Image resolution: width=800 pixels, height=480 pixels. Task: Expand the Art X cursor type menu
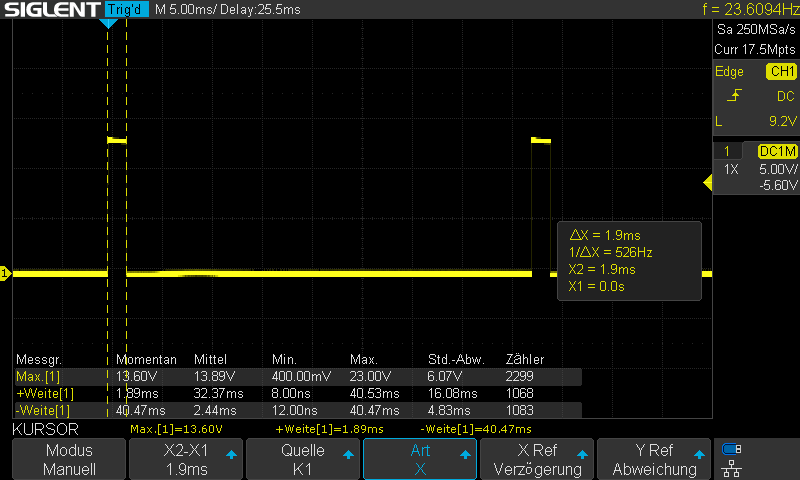coord(420,459)
